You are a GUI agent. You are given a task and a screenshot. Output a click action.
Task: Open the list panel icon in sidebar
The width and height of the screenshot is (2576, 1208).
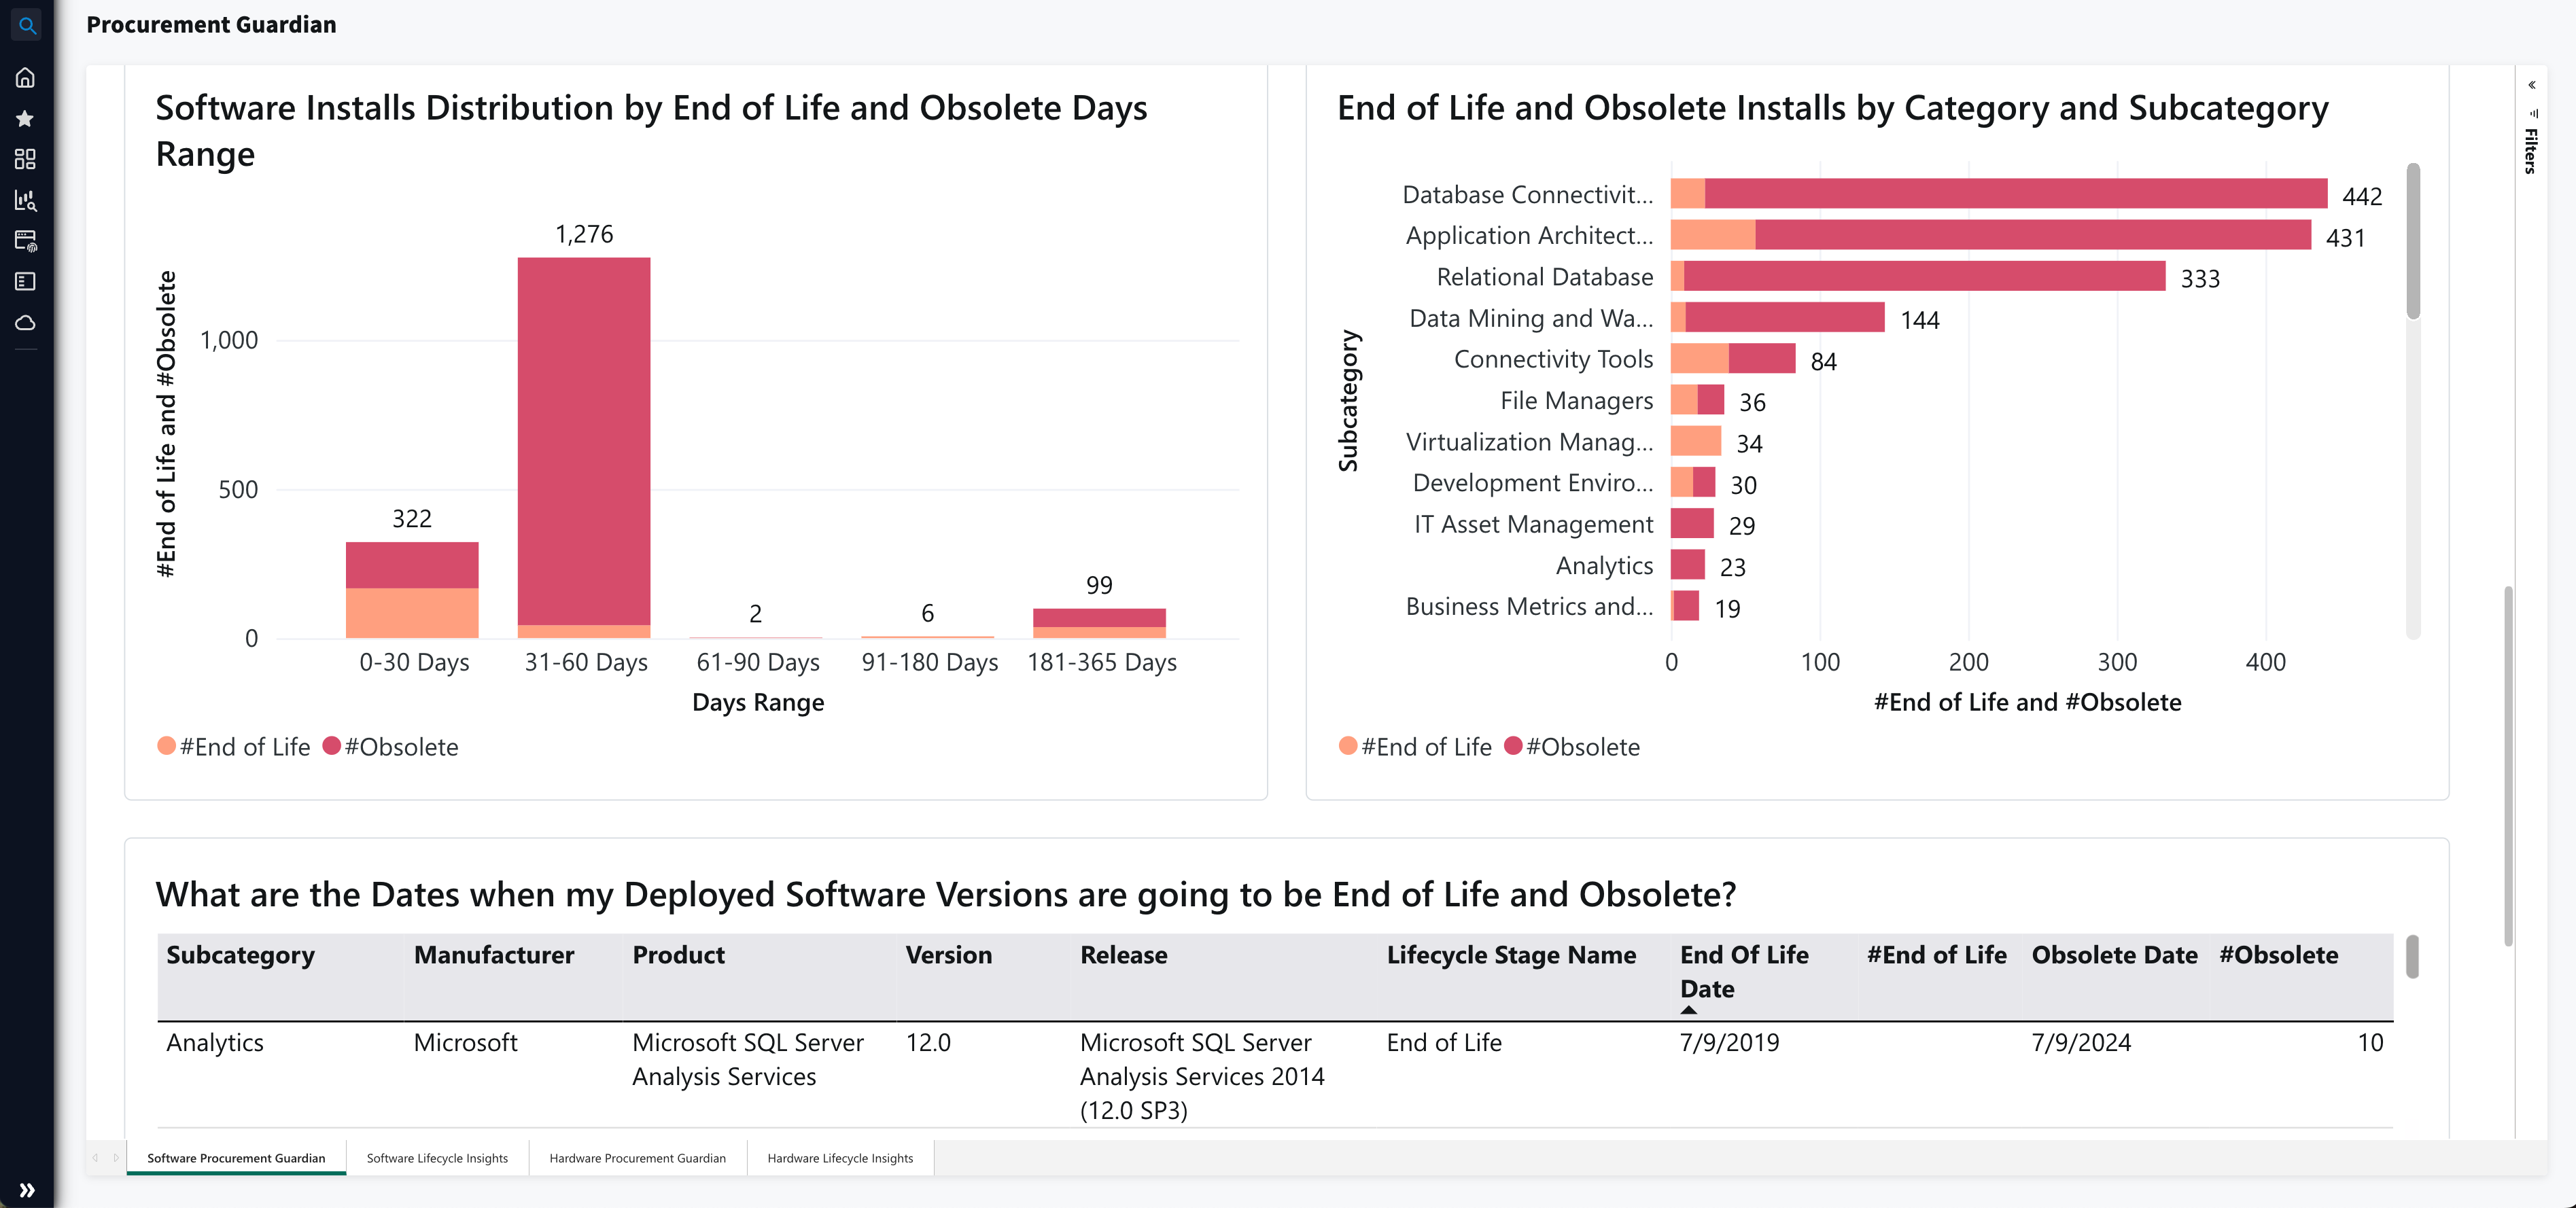(x=26, y=282)
